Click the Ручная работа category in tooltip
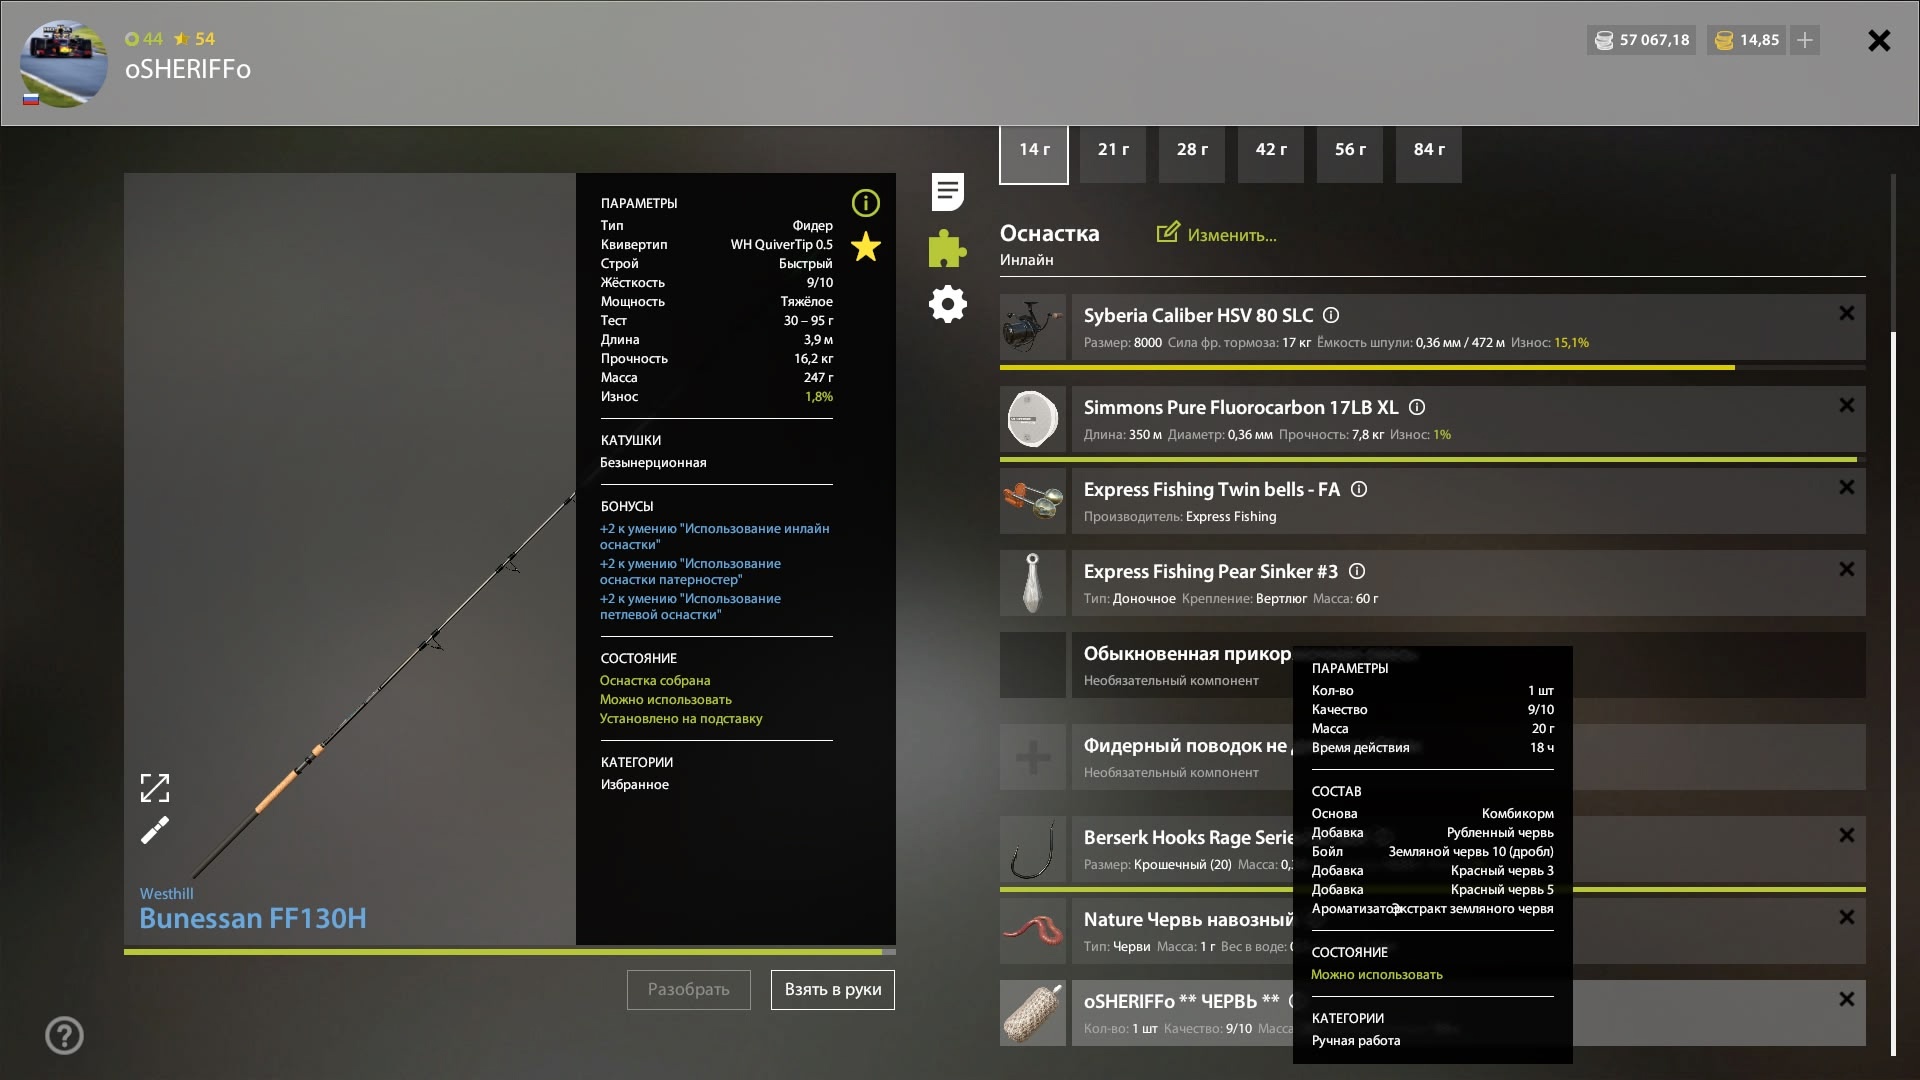This screenshot has height=1080, width=1920. pyautogui.click(x=1356, y=1040)
